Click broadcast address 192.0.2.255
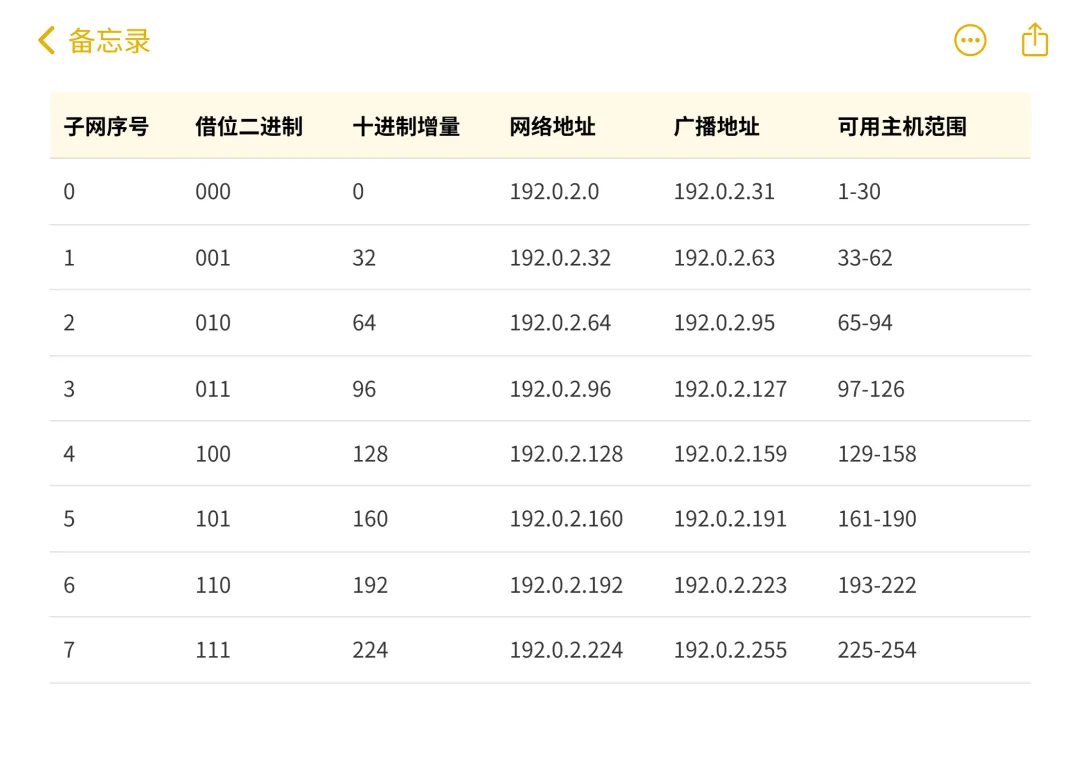This screenshot has height=758, width=1080. [730, 650]
